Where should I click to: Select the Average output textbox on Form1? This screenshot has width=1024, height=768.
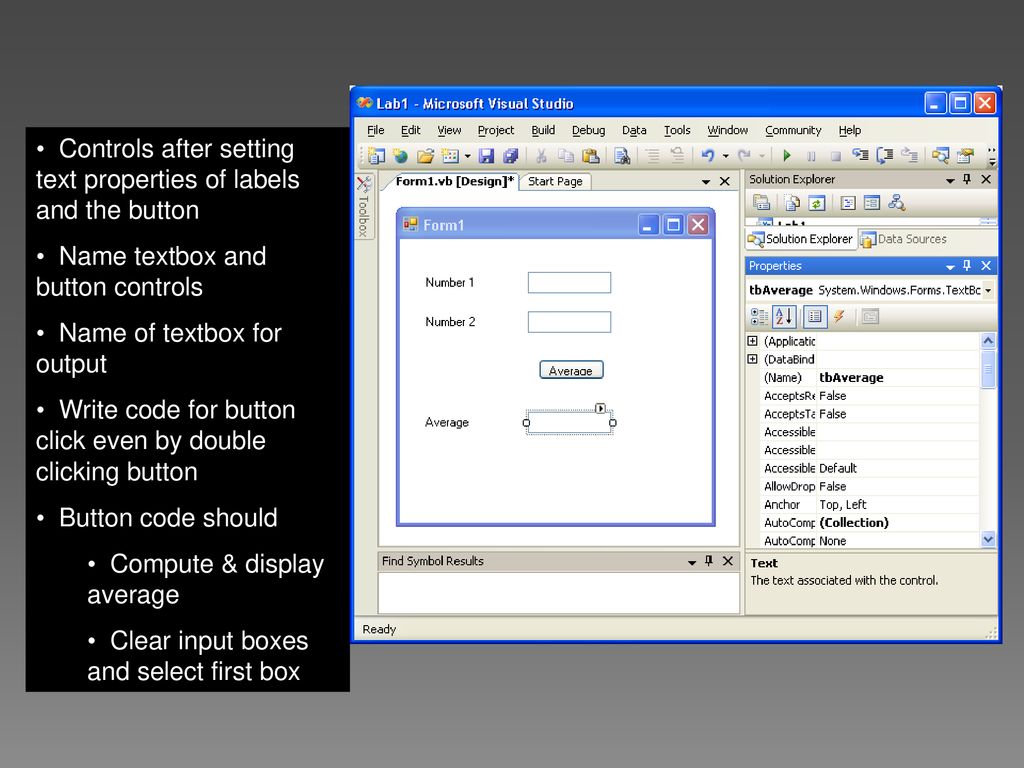[569, 423]
